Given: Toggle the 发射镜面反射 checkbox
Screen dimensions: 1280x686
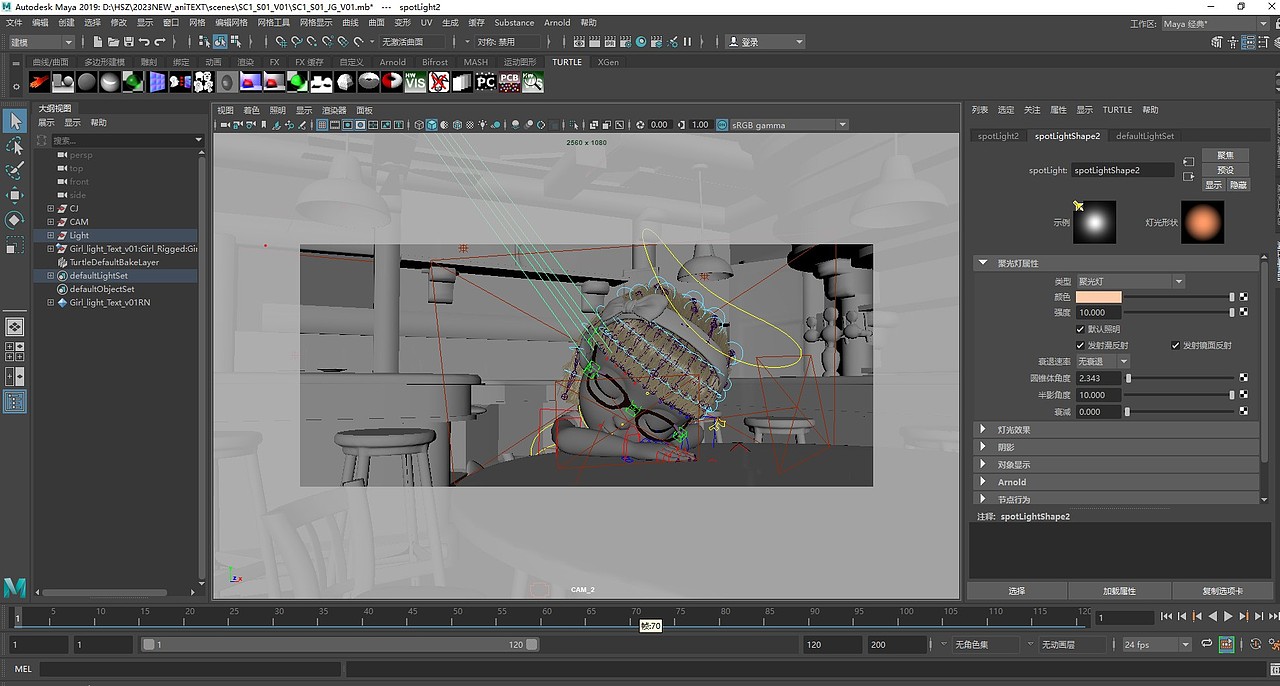Looking at the screenshot, I should click(1175, 345).
